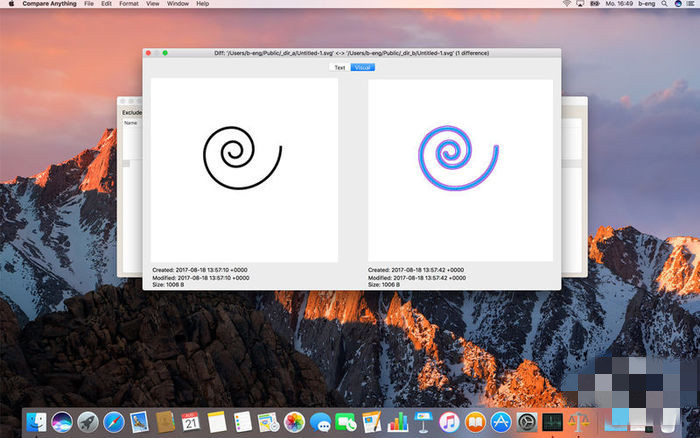Open Reminders list icon in dock
This screenshot has height=438, width=700.
(x=242, y=422)
